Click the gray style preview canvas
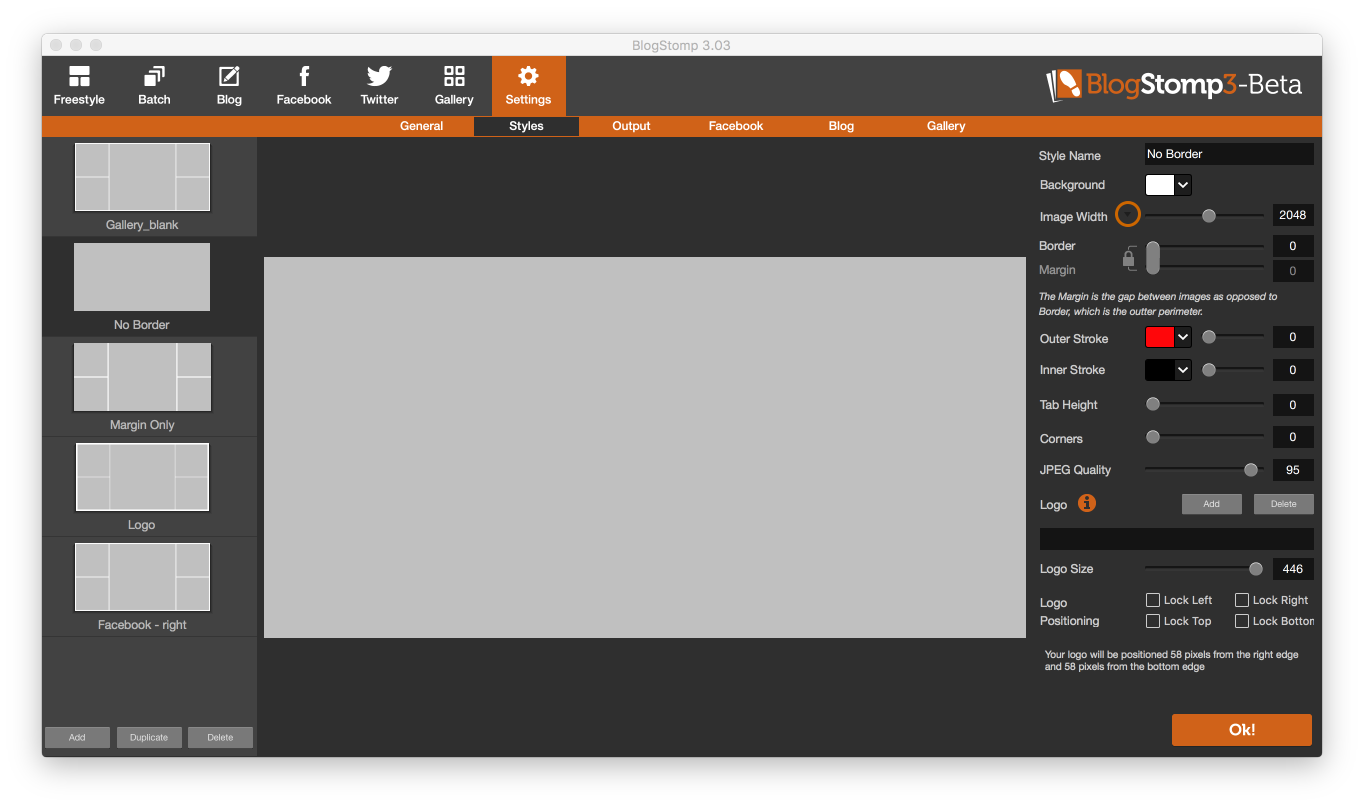1364x807 pixels. coord(645,447)
